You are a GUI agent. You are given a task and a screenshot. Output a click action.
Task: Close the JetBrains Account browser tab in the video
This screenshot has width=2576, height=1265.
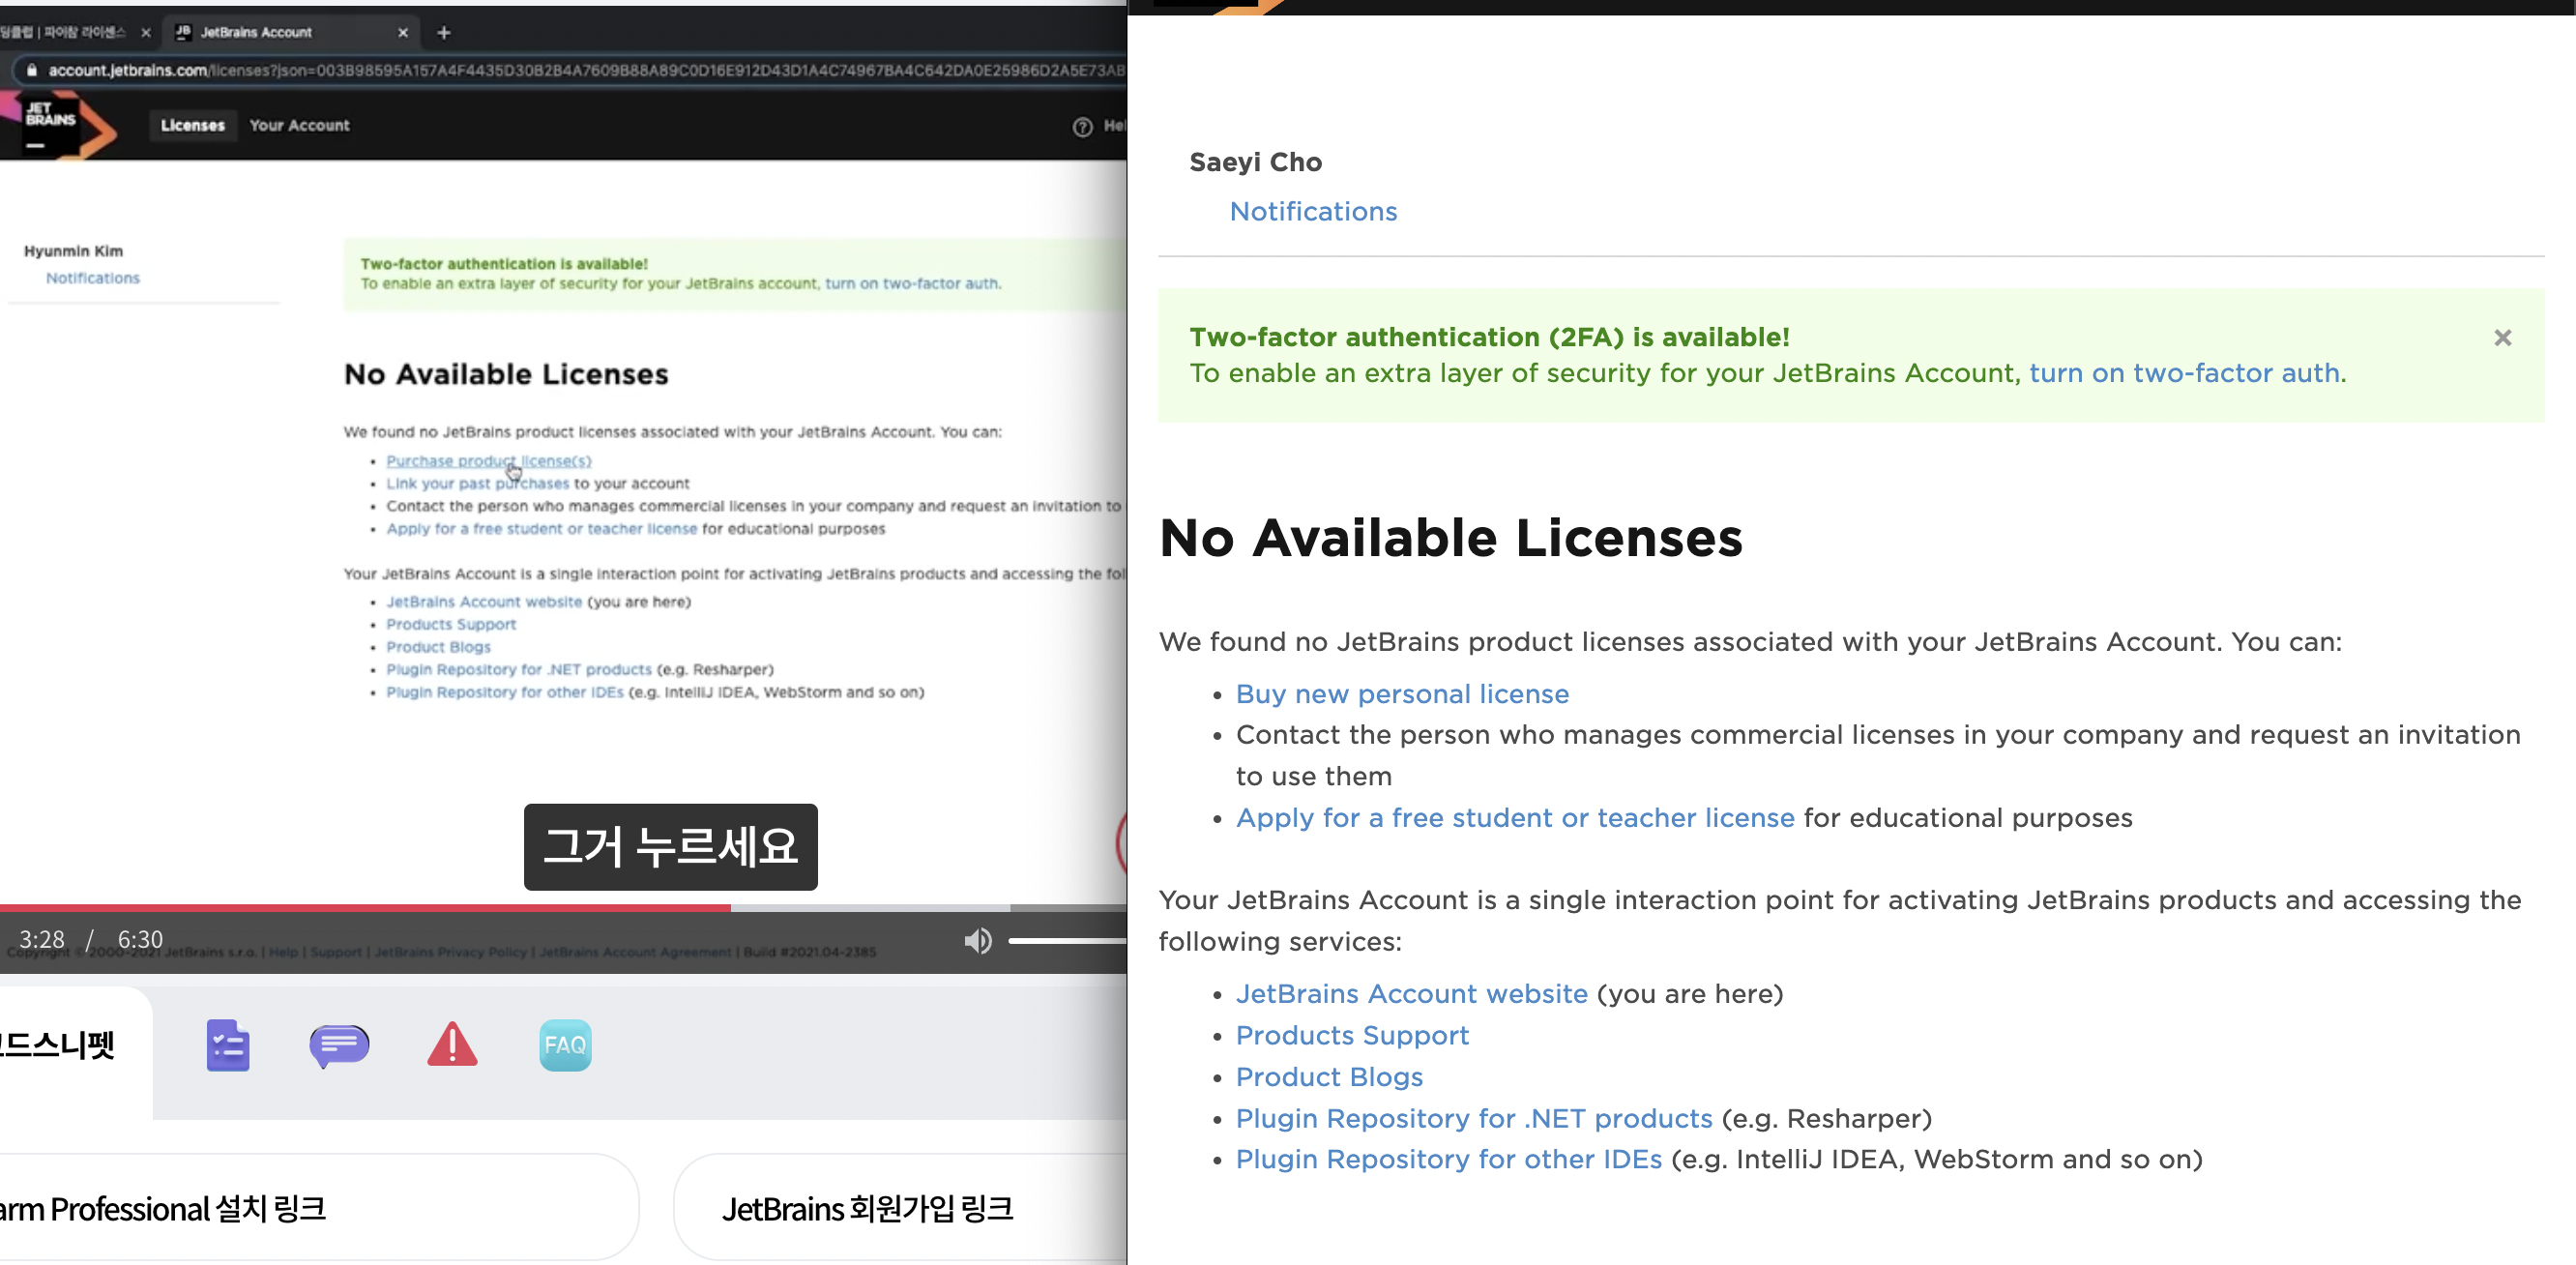pos(403,33)
